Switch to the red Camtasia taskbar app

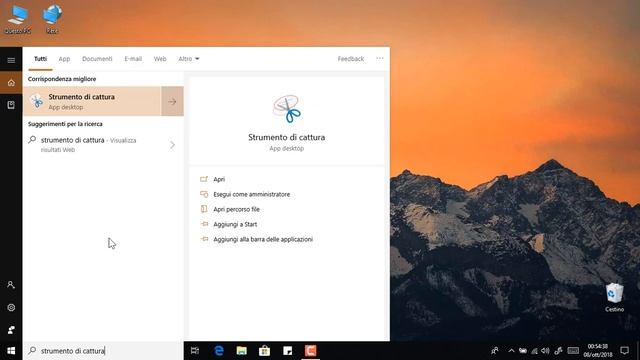[x=311, y=351]
